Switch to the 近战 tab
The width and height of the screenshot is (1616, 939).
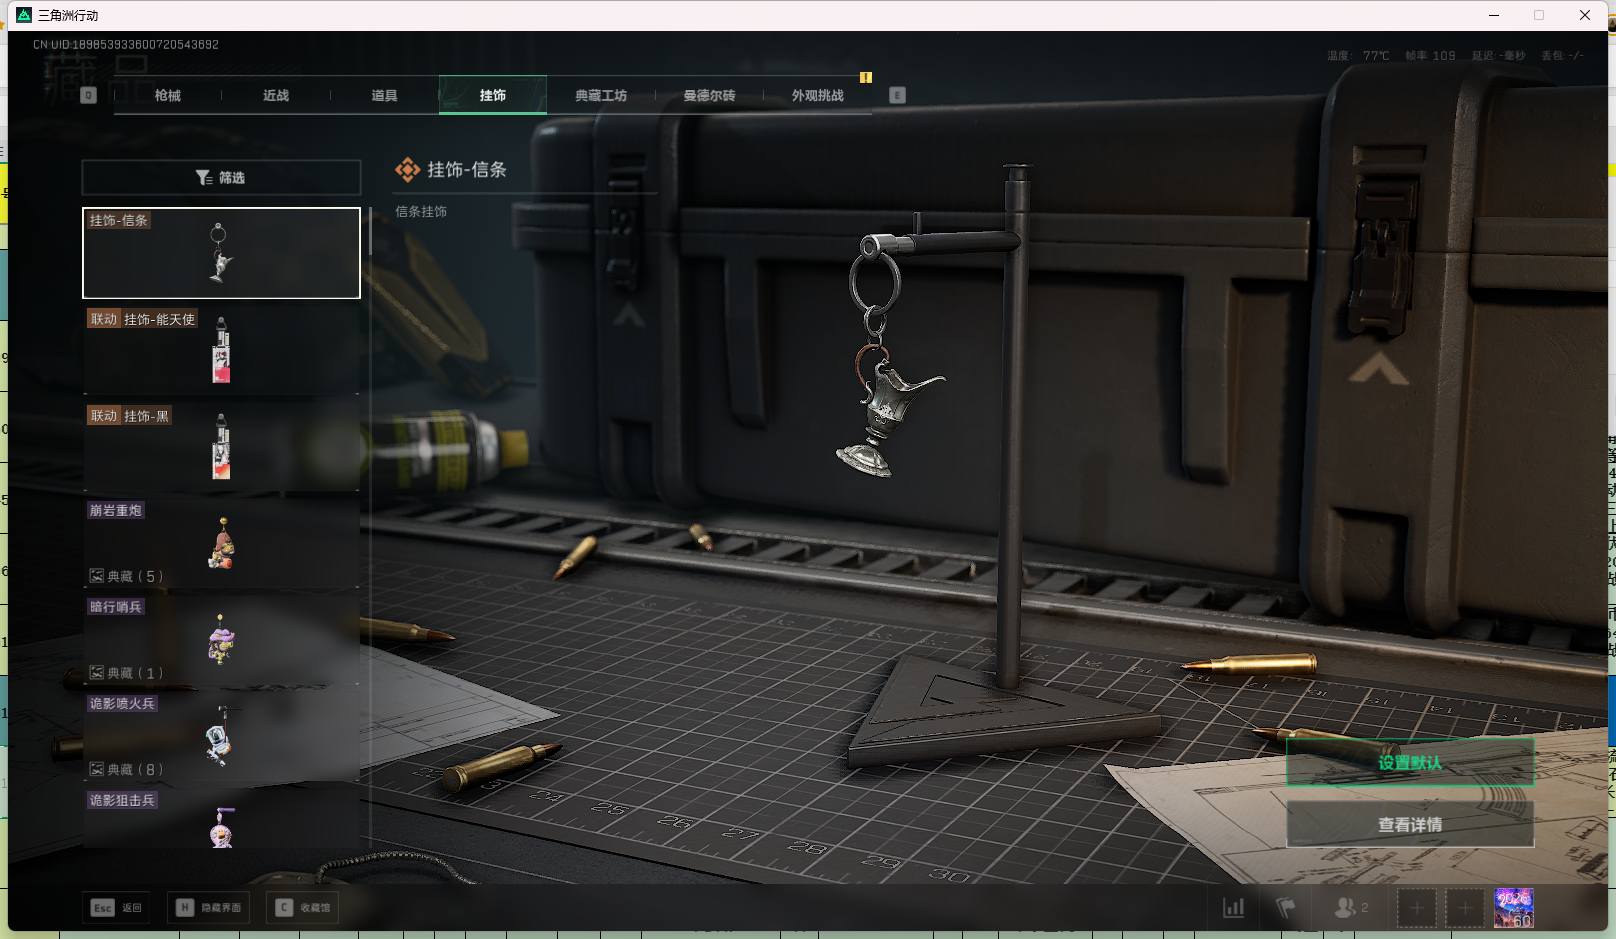pyautogui.click(x=276, y=95)
